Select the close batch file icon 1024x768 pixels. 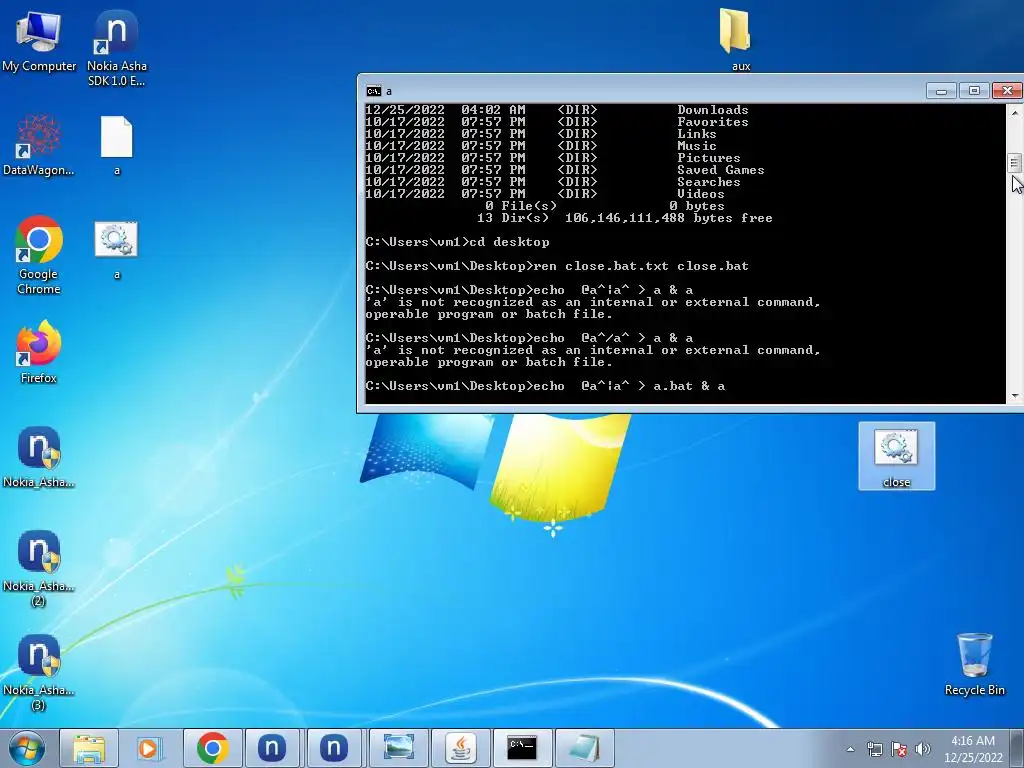tap(896, 456)
